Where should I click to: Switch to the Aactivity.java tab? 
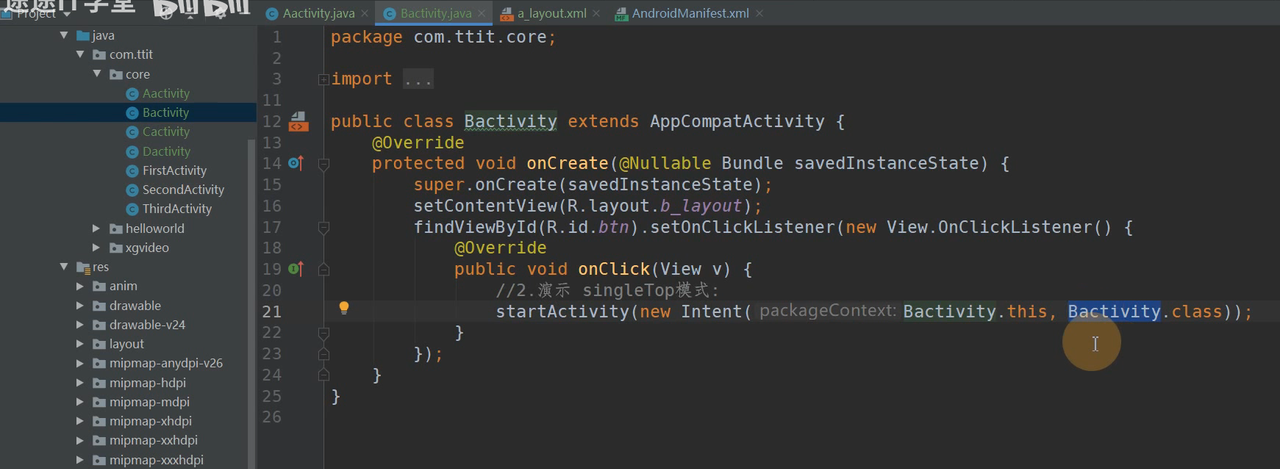(318, 14)
